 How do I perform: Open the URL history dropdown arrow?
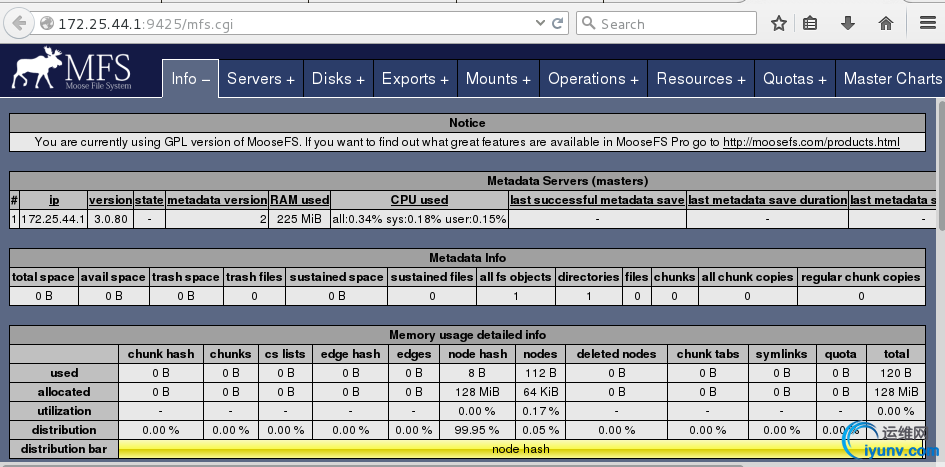click(x=540, y=24)
